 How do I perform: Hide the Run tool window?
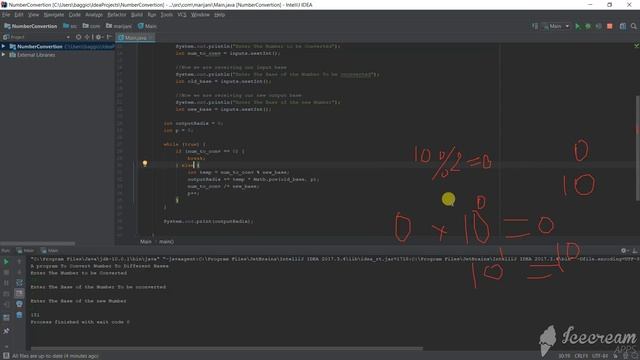coord(635,251)
